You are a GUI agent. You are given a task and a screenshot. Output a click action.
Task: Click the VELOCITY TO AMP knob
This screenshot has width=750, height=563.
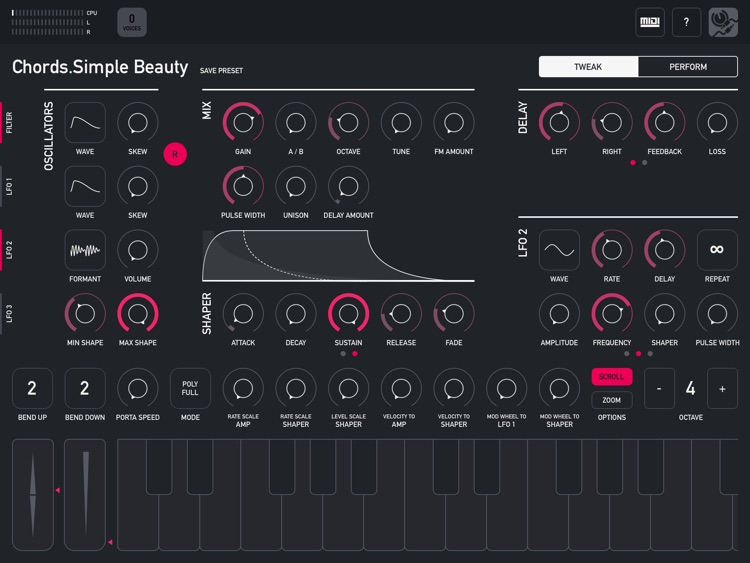click(401, 388)
